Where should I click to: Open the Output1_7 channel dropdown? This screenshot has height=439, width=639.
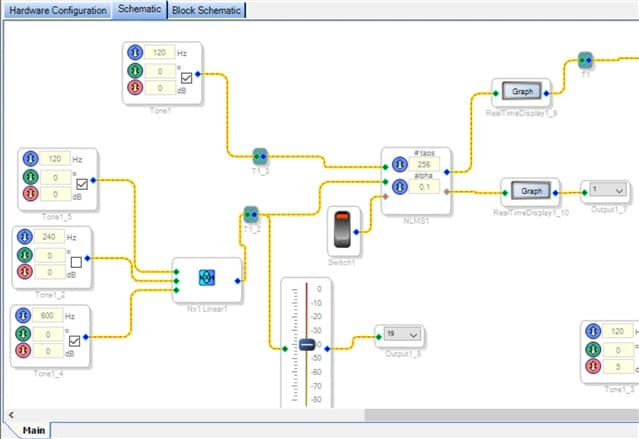tap(608, 190)
